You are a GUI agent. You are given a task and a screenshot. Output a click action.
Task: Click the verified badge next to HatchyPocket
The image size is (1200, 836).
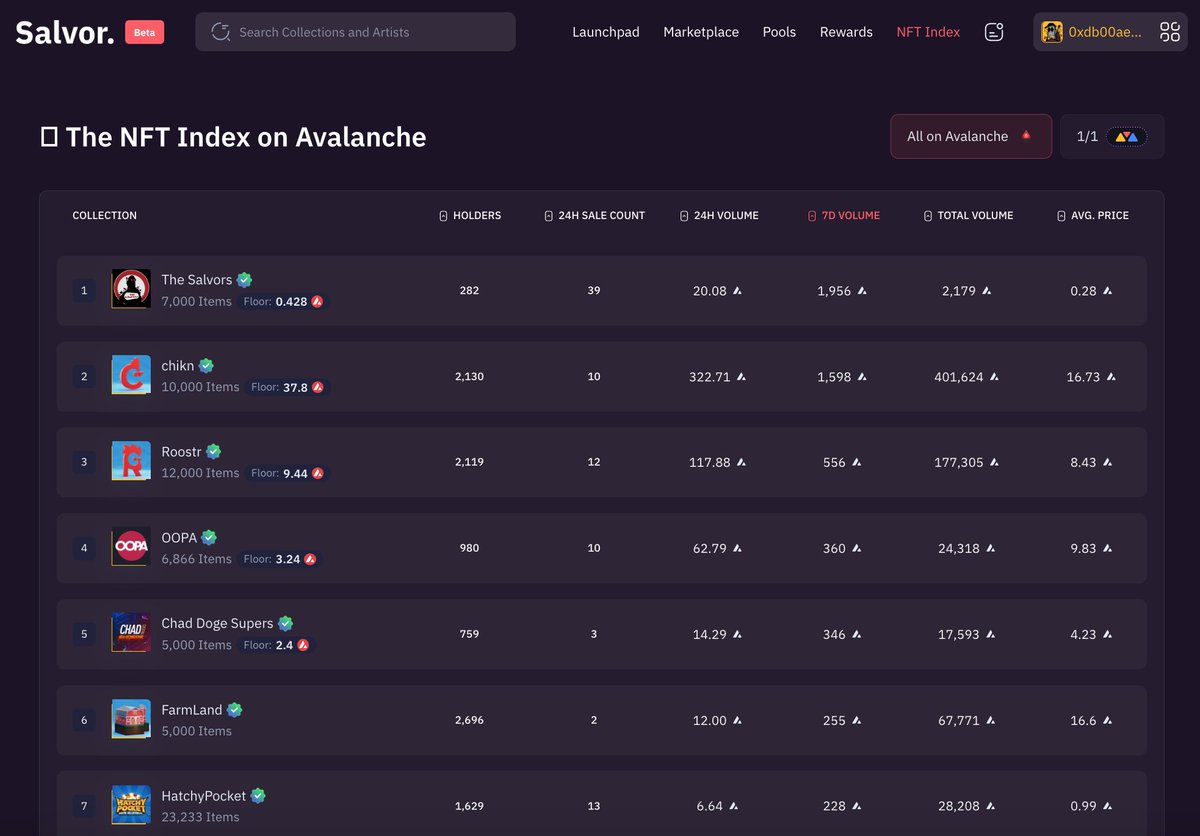(258, 796)
